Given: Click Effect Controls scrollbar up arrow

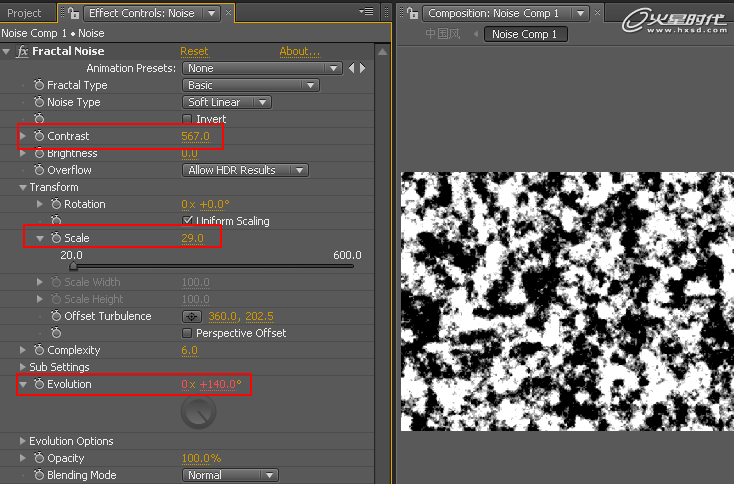Looking at the screenshot, I should point(382,51).
